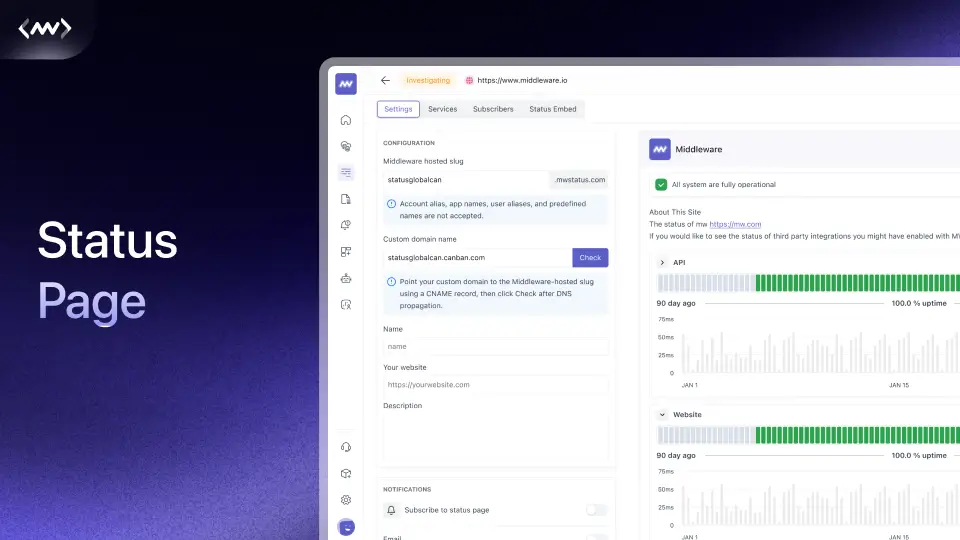Click the info icon beside account alias note
Image resolution: width=960 pixels, height=540 pixels.
coord(391,204)
